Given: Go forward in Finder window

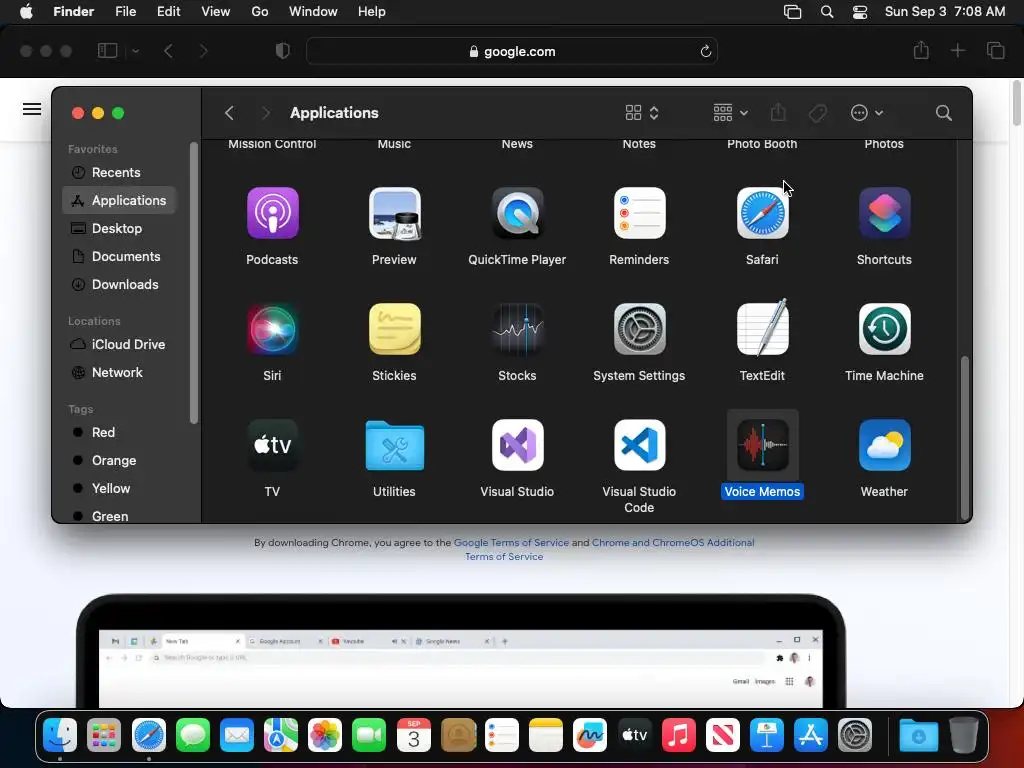Looking at the screenshot, I should coord(265,113).
